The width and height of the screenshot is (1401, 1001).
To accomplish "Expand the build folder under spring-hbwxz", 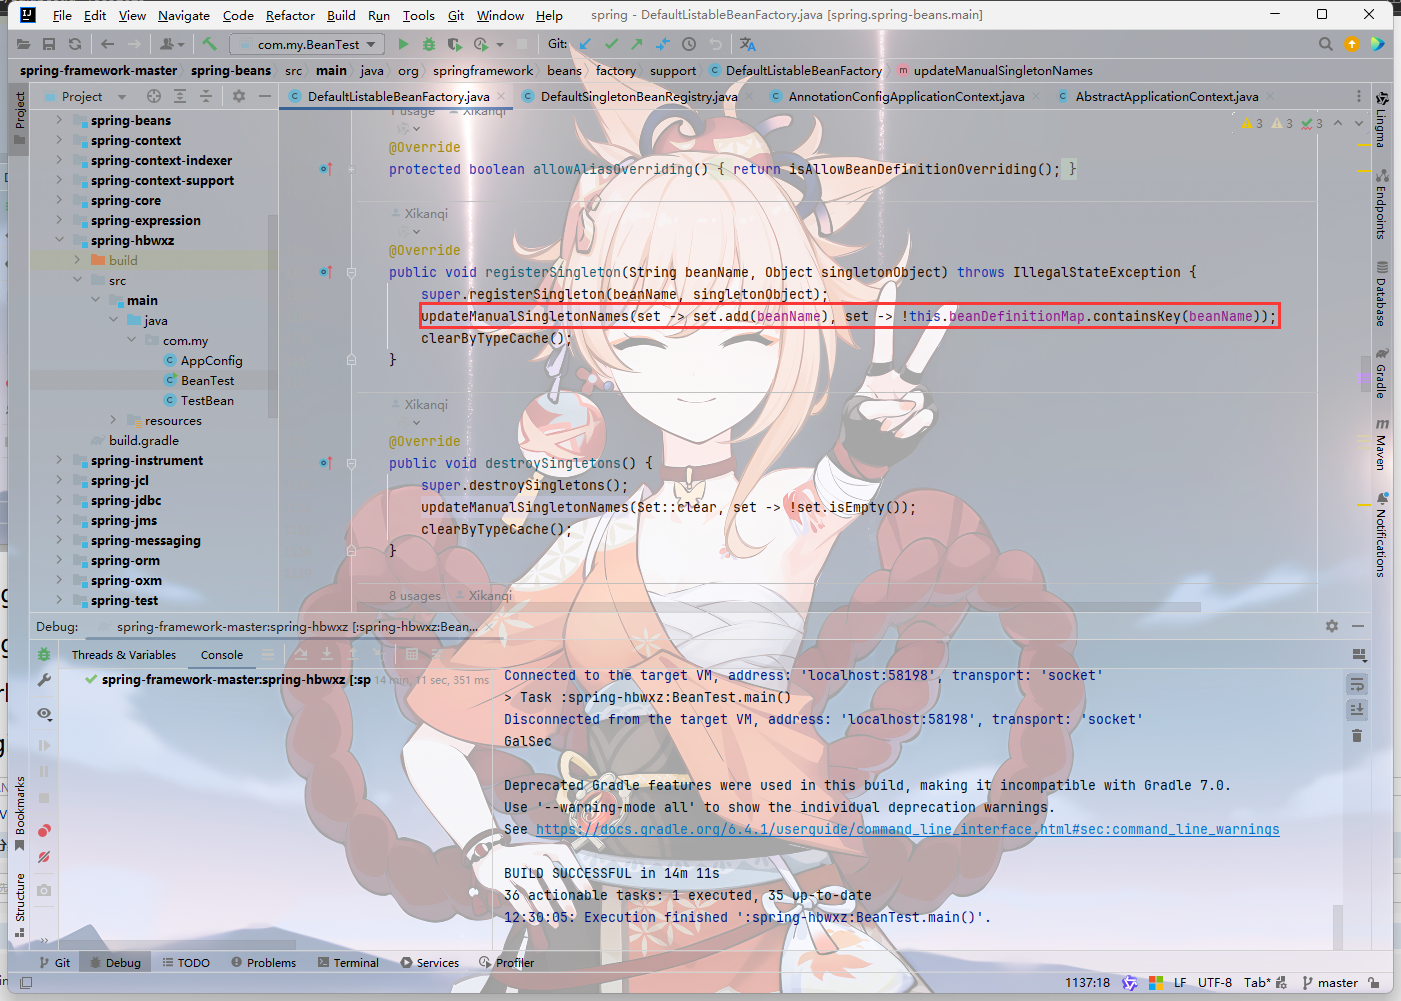I will [x=77, y=260].
